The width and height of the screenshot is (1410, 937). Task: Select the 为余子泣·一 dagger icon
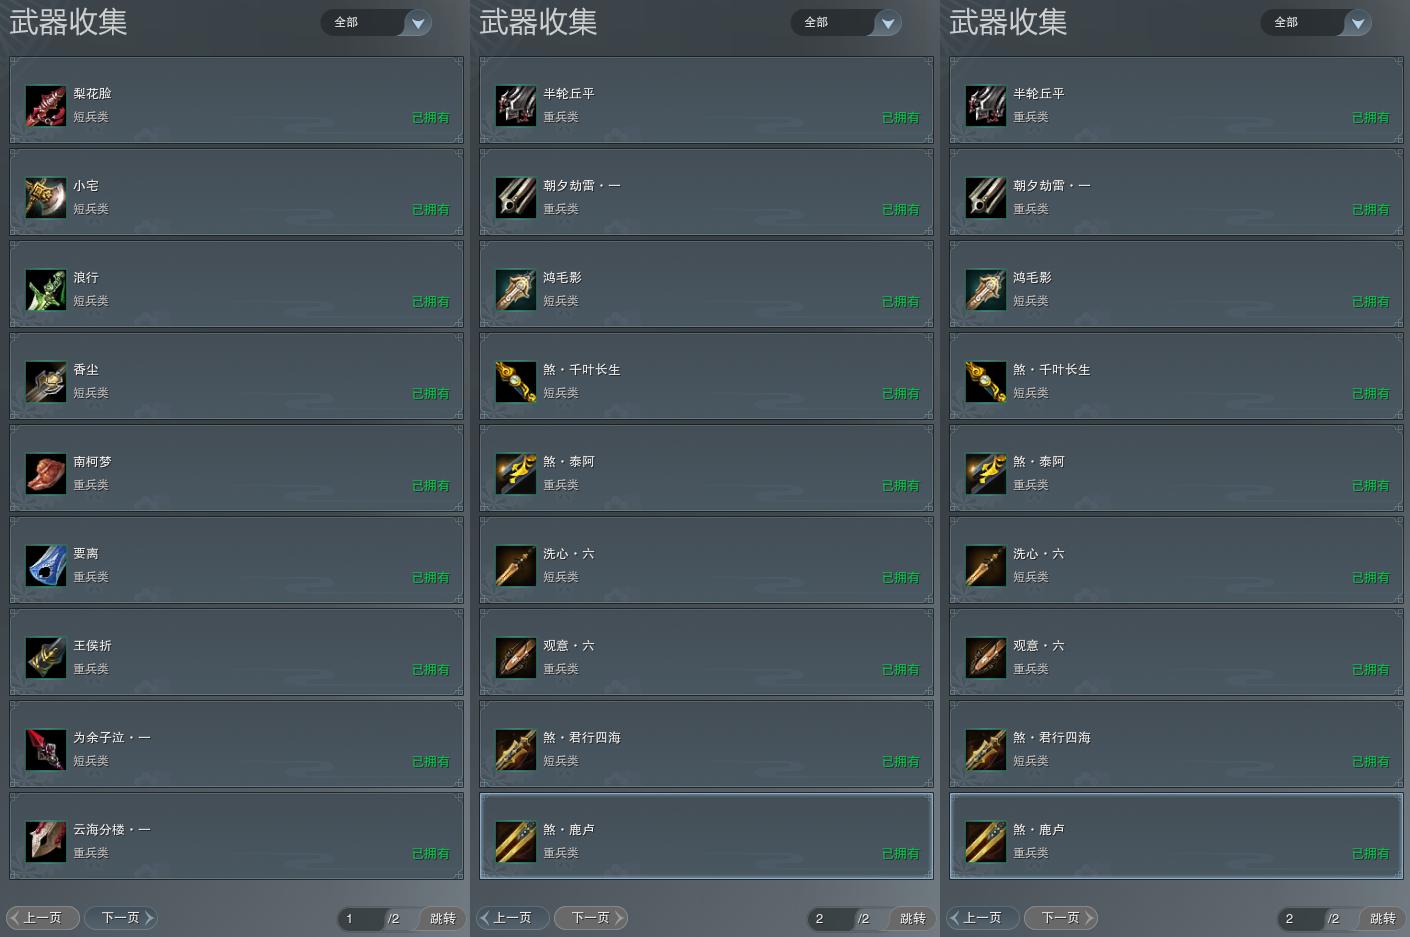point(45,749)
